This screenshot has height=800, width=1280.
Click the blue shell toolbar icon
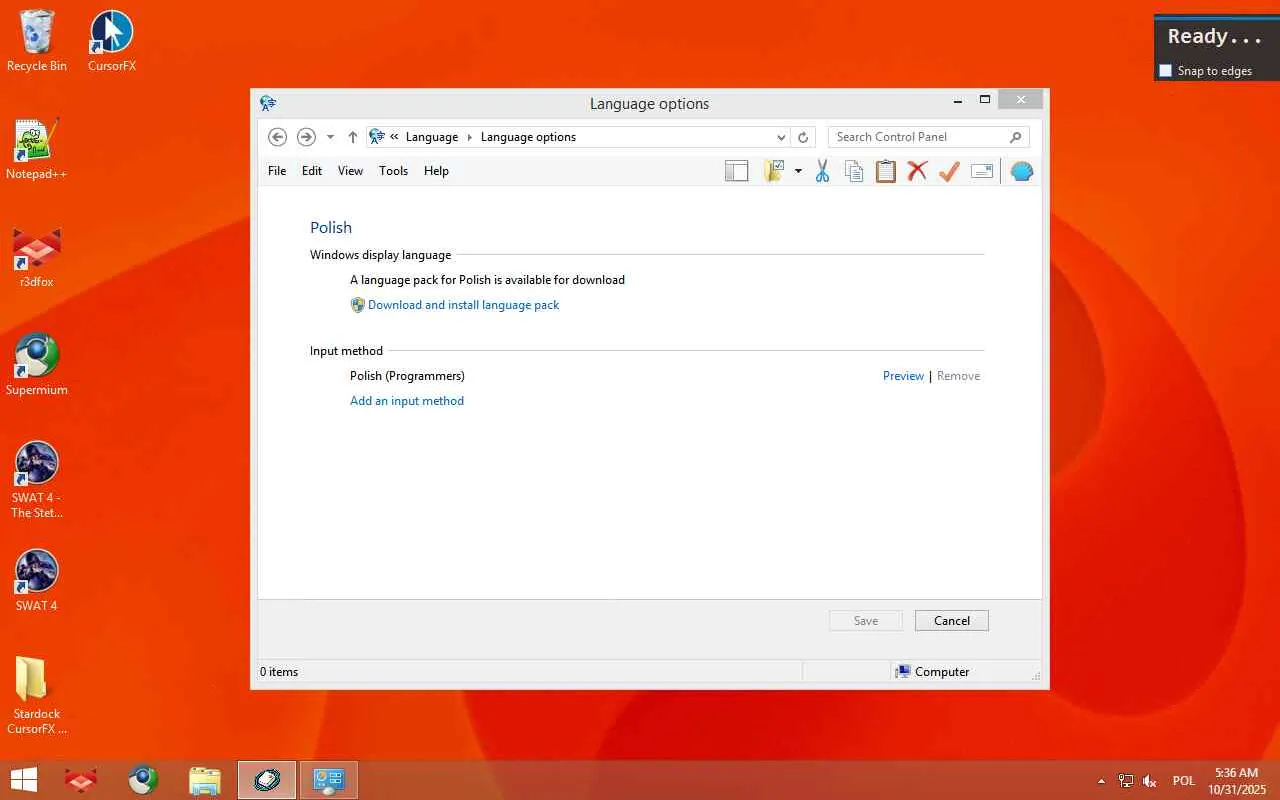click(x=1021, y=171)
